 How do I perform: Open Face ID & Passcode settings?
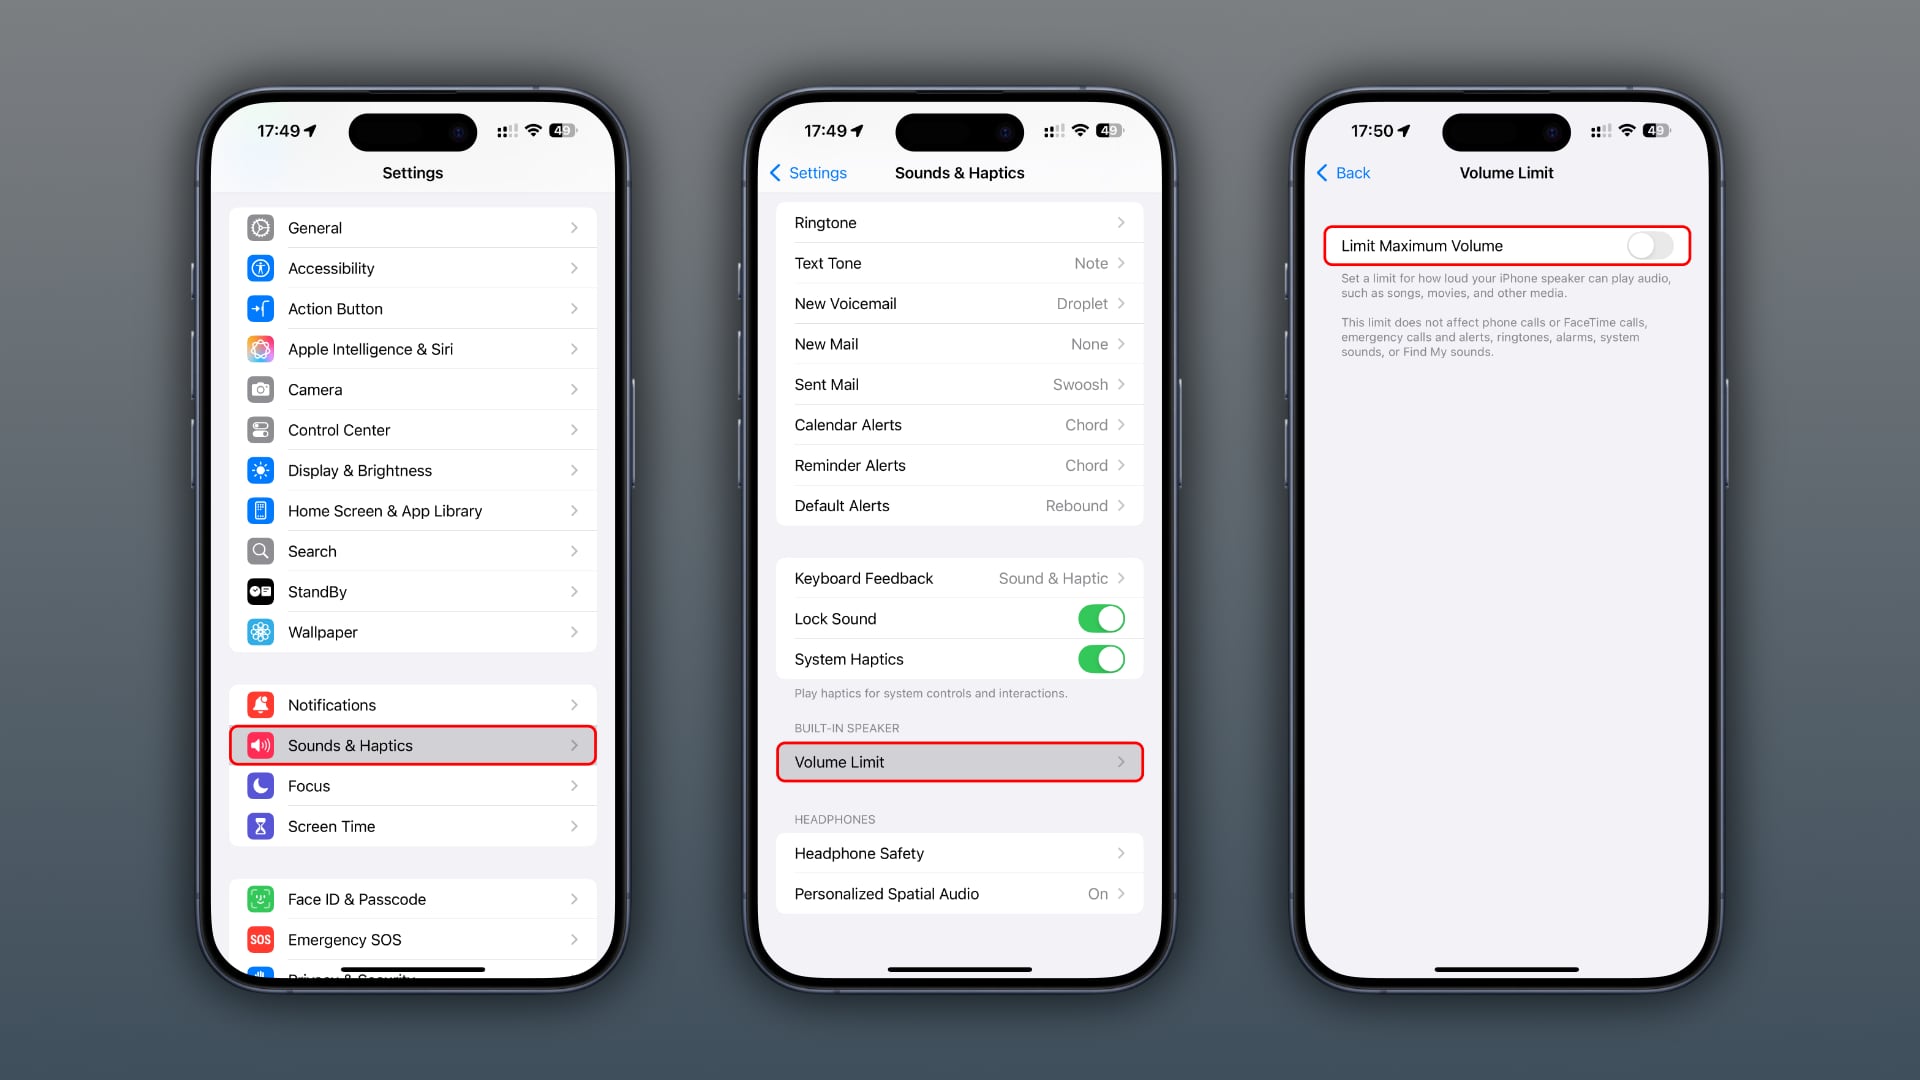tap(411, 899)
